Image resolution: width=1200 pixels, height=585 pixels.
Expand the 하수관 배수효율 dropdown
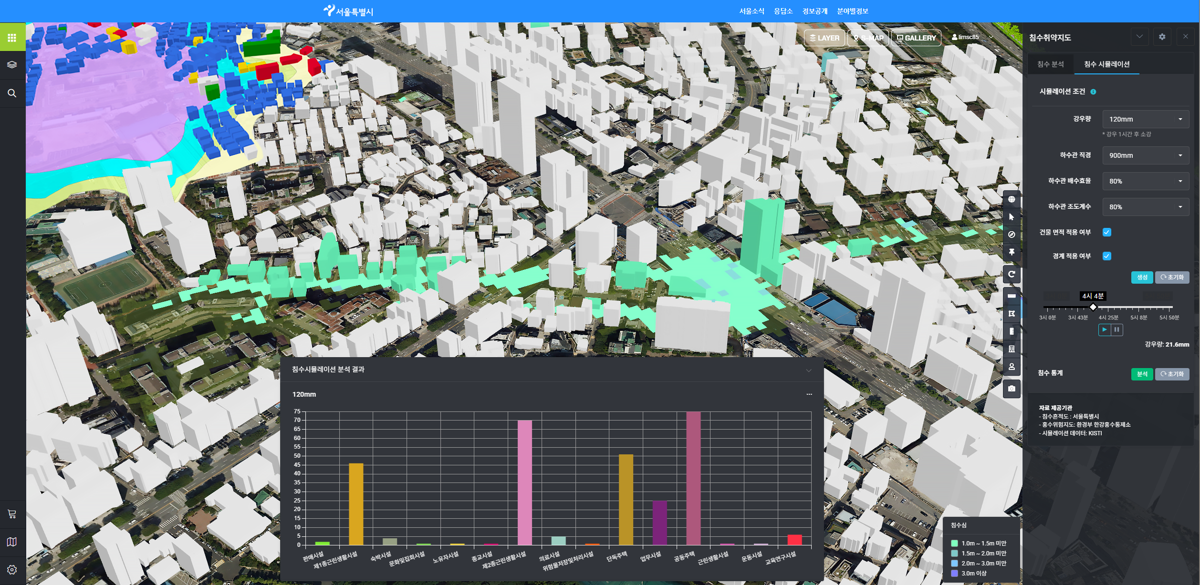click(1145, 181)
